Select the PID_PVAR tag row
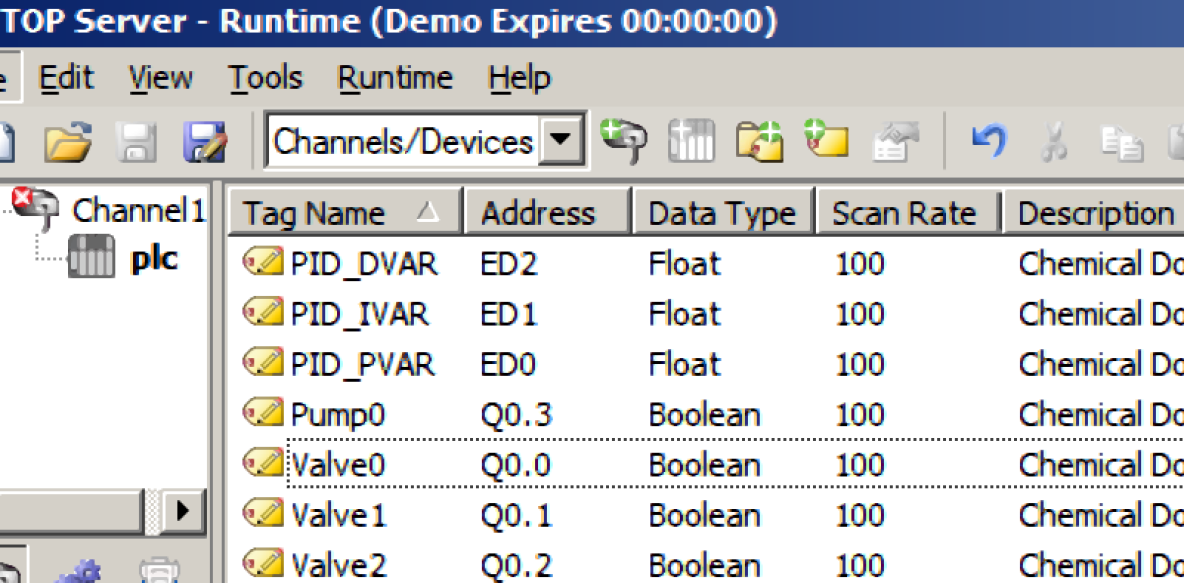 (x=706, y=364)
